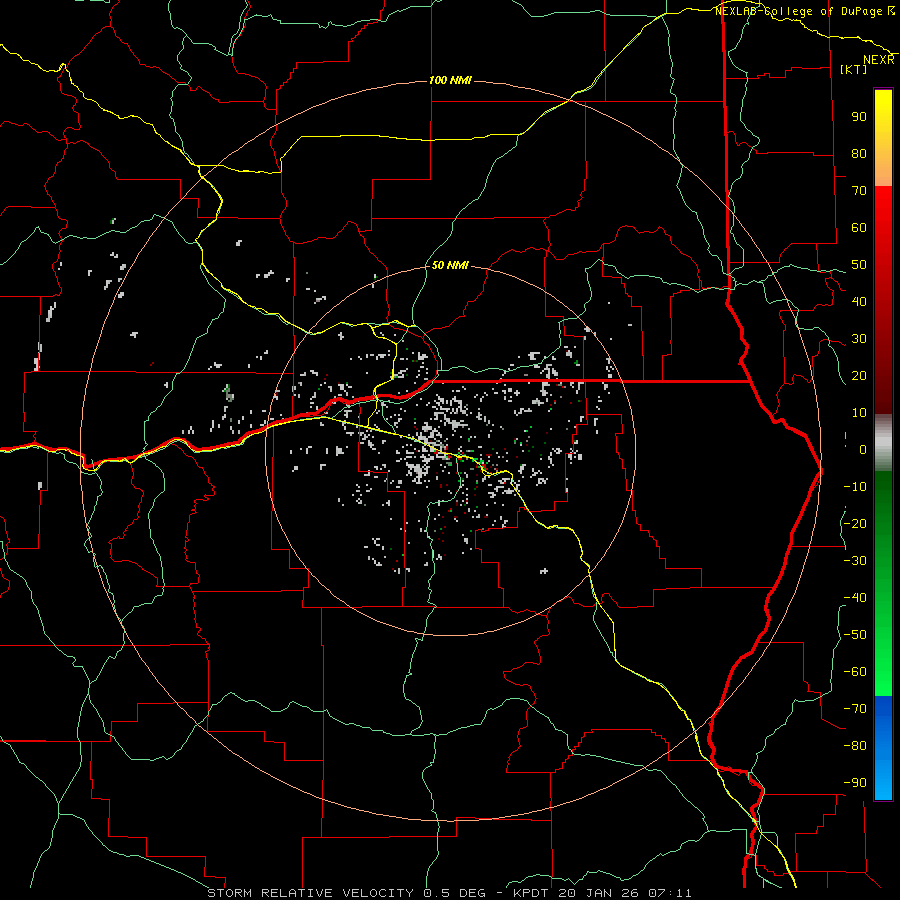Click the 100 NMI range ring label

(450, 80)
